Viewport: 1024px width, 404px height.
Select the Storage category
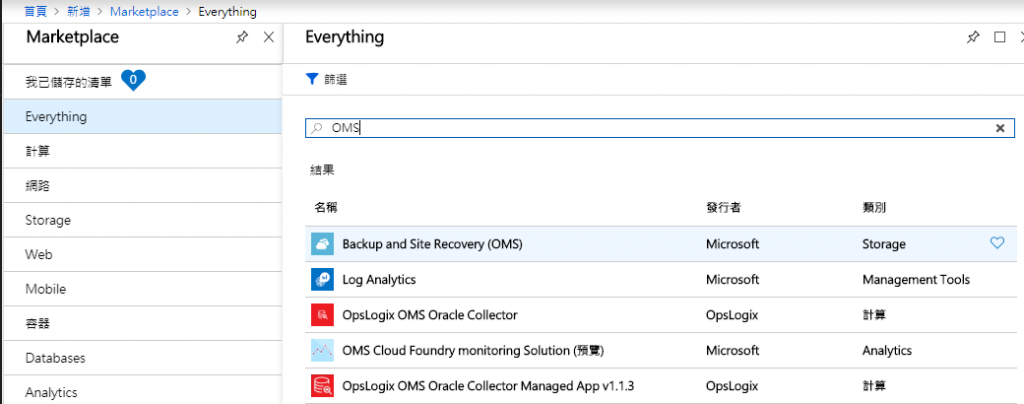click(143, 221)
